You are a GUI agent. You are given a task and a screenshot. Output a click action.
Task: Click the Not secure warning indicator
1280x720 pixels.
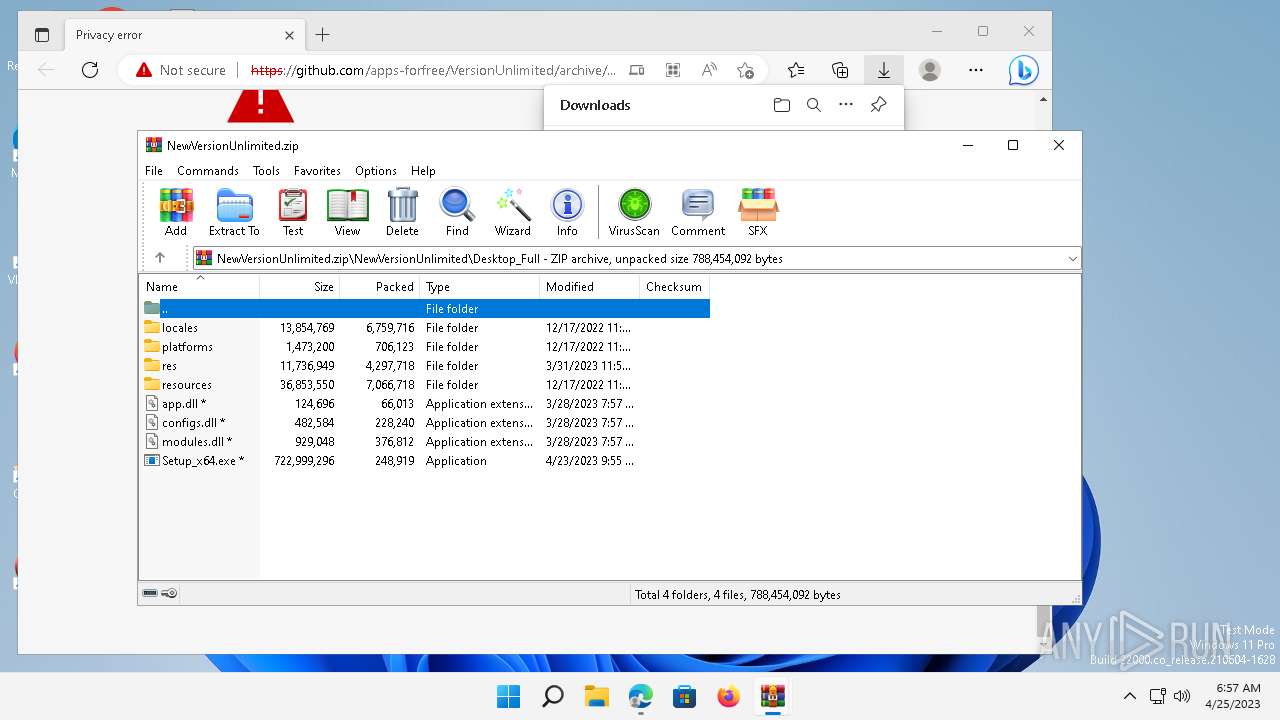(x=181, y=70)
